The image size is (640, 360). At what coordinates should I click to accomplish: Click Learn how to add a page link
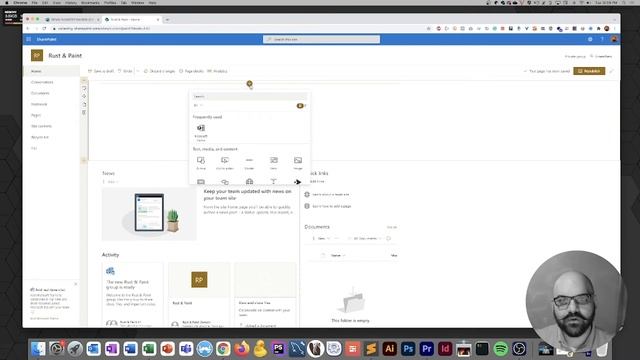pyautogui.click(x=331, y=206)
